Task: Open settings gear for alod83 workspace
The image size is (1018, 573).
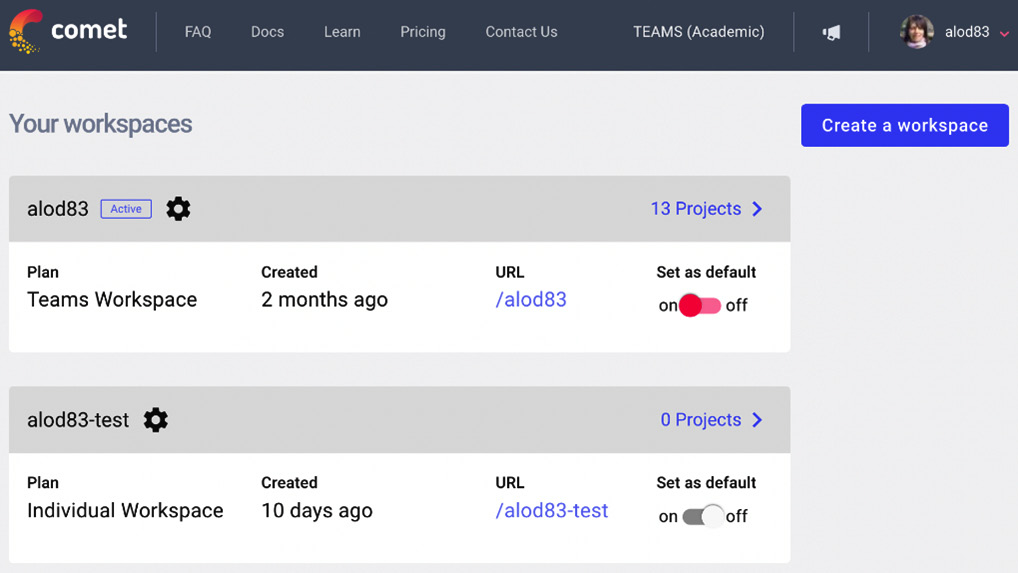Action: pyautogui.click(x=178, y=209)
